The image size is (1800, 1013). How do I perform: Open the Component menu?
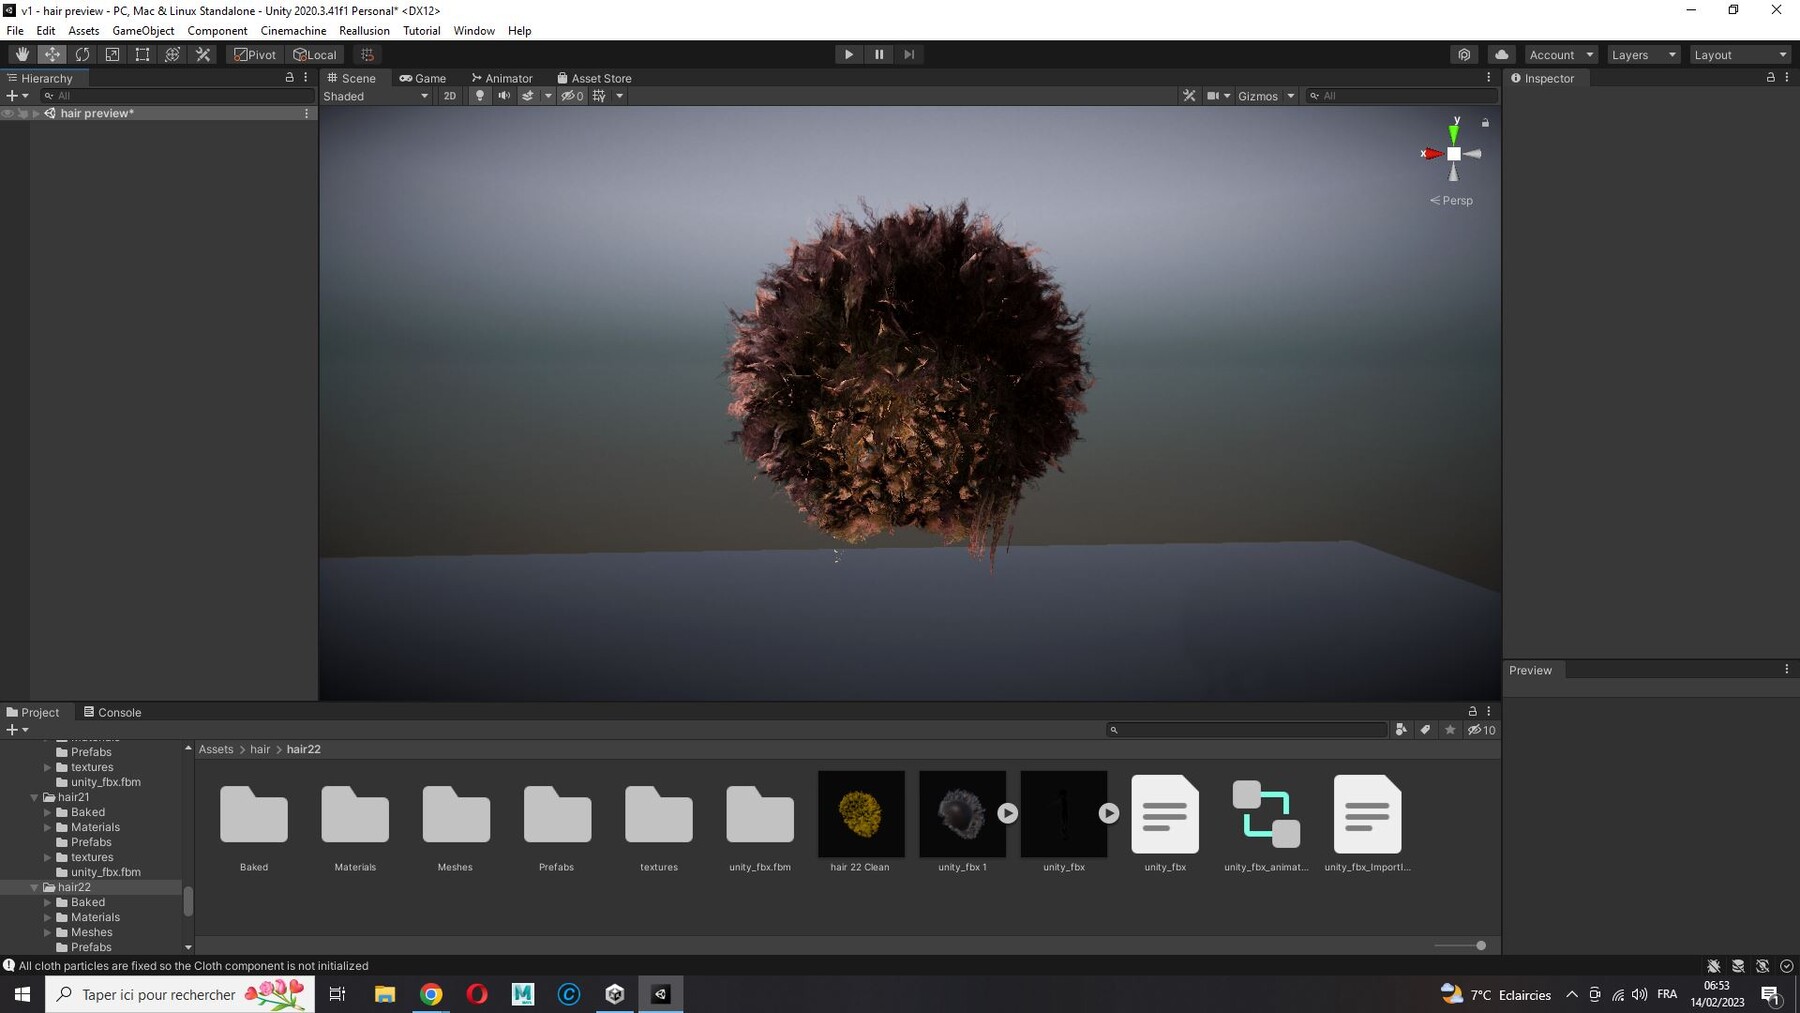217,31
